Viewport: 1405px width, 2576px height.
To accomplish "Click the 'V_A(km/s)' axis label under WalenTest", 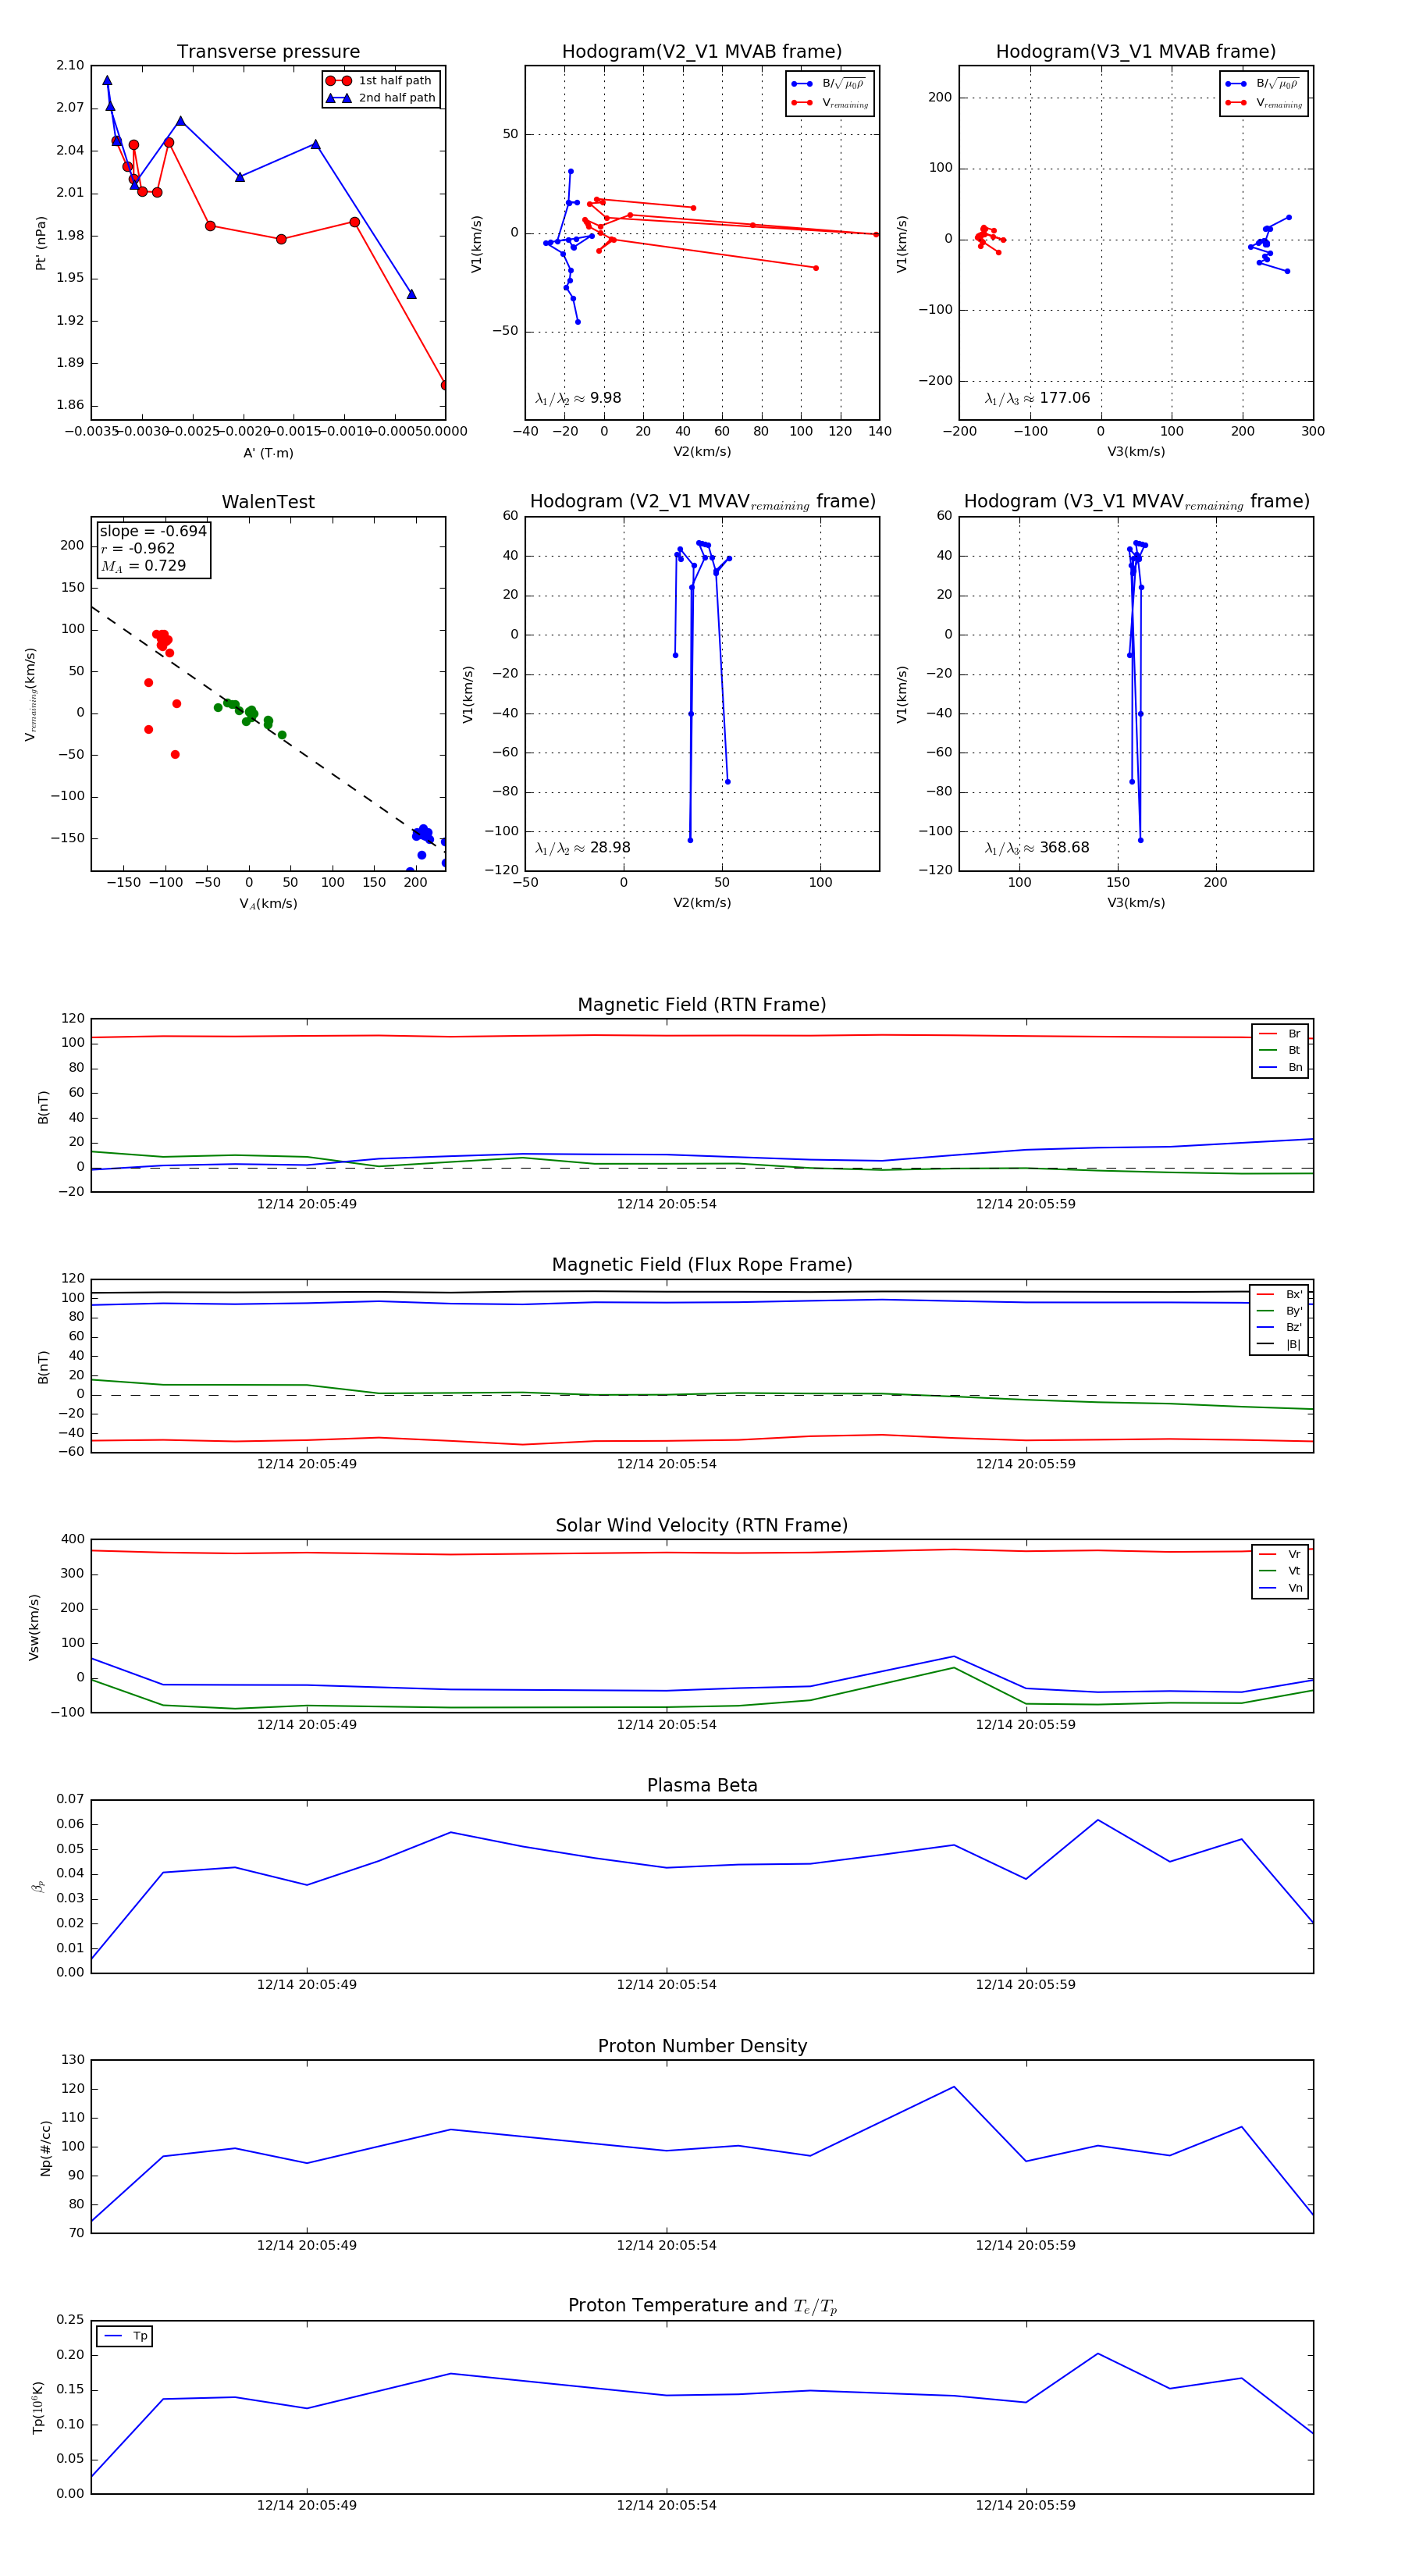I will click(268, 904).
